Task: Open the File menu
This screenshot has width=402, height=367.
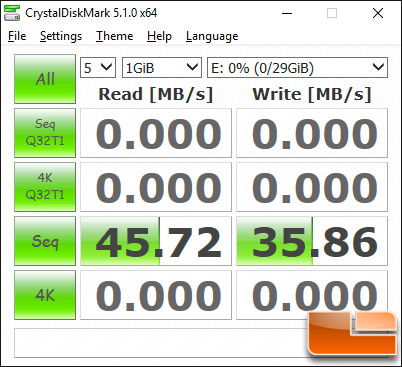Action: [17, 36]
